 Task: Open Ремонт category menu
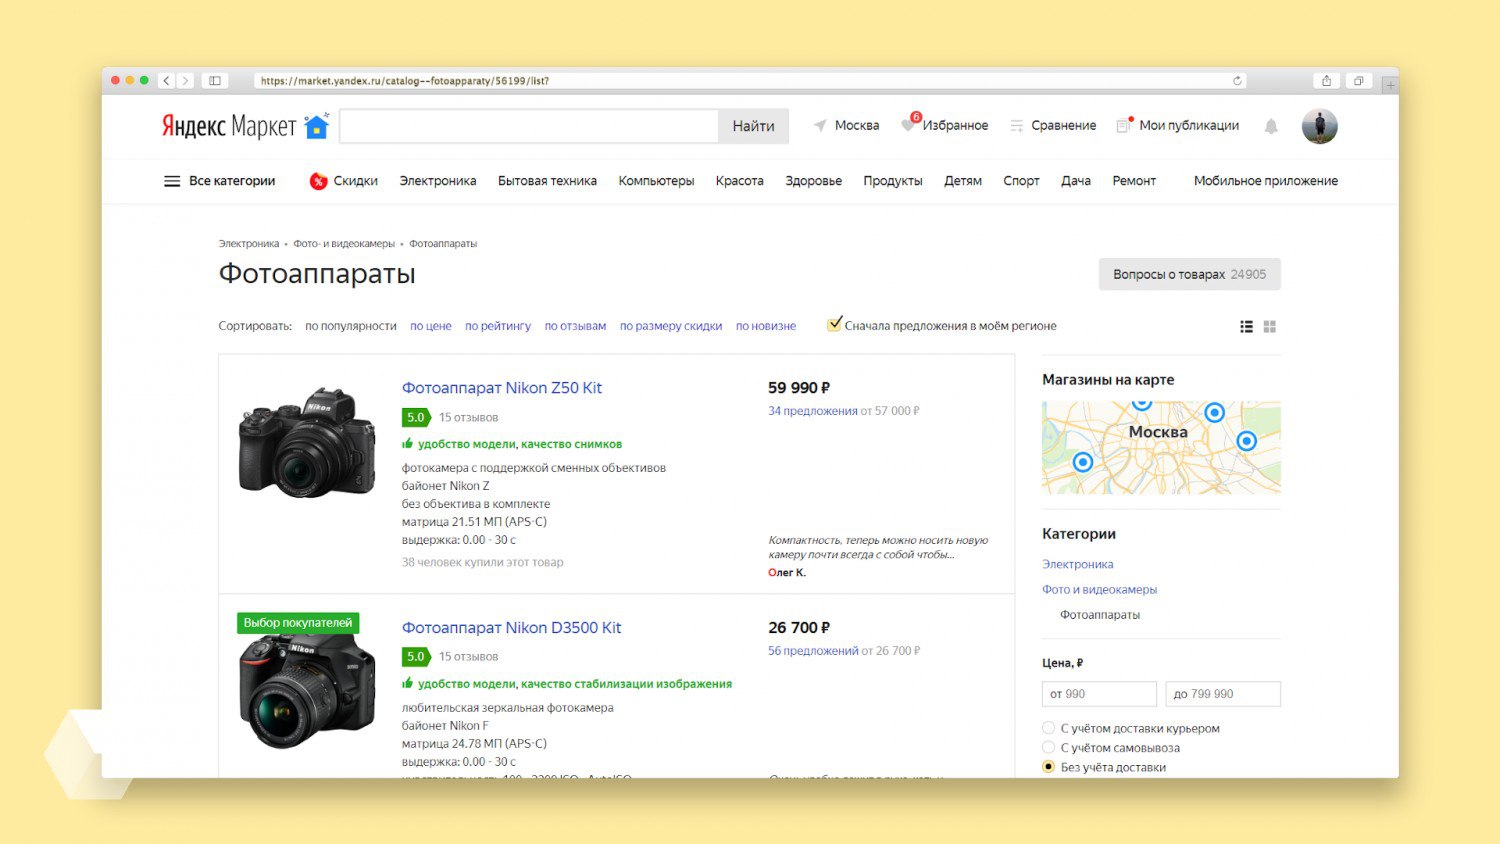(1134, 181)
